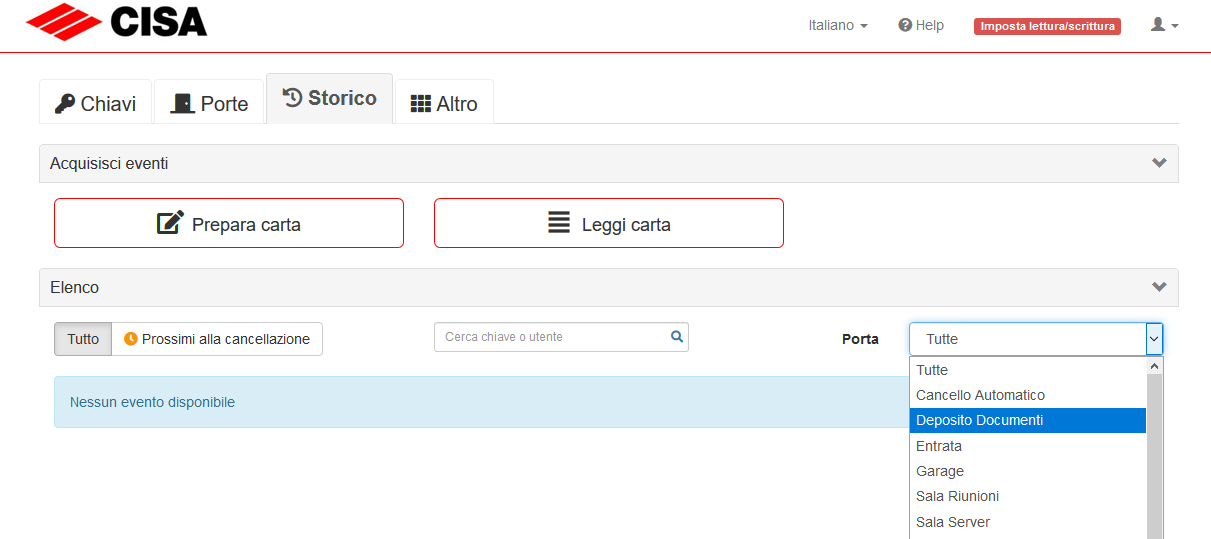Open the user account menu icon

1164,25
